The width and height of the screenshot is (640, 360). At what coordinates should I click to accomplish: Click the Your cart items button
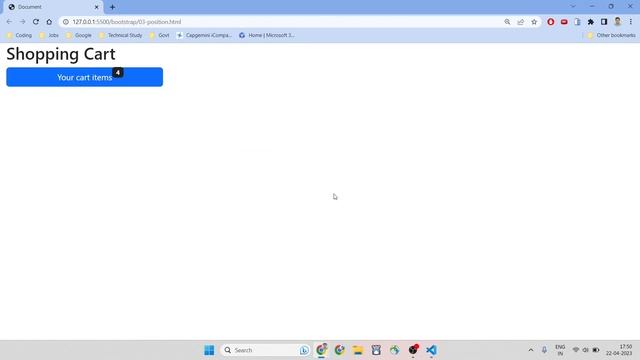pos(84,77)
